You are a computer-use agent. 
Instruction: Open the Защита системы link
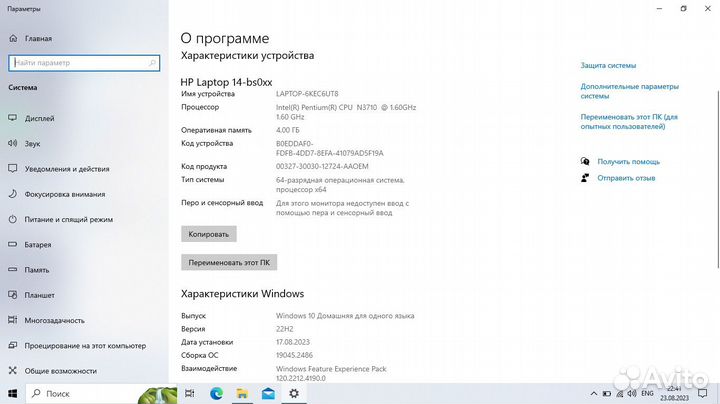(608, 66)
